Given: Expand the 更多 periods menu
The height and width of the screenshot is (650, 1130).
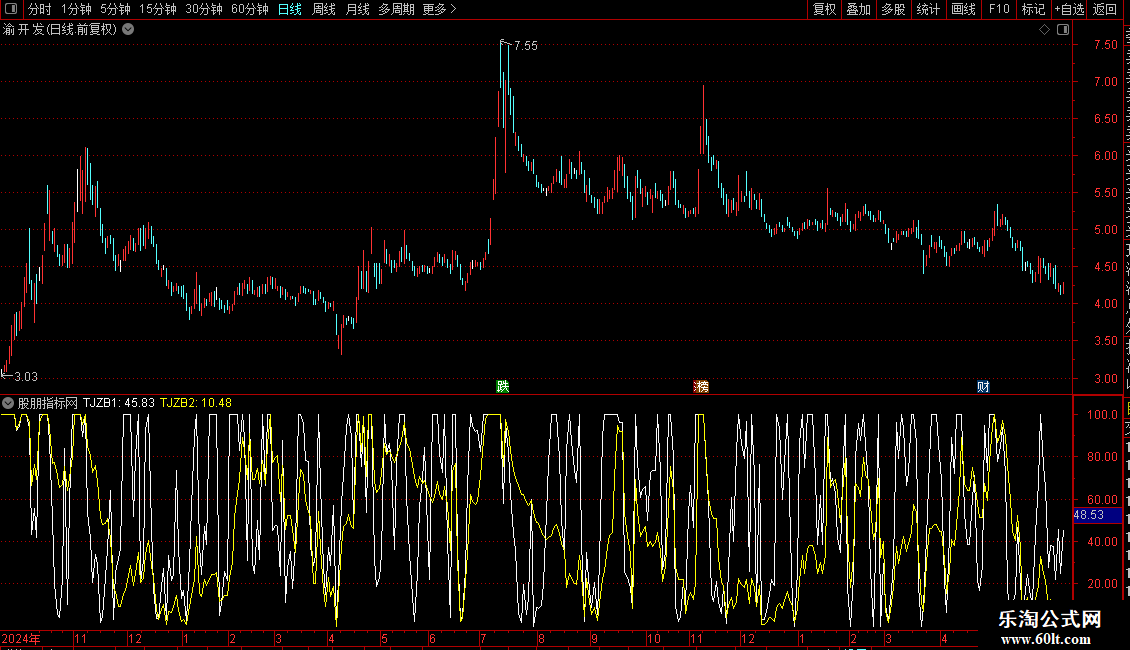Looking at the screenshot, I should point(440,9).
